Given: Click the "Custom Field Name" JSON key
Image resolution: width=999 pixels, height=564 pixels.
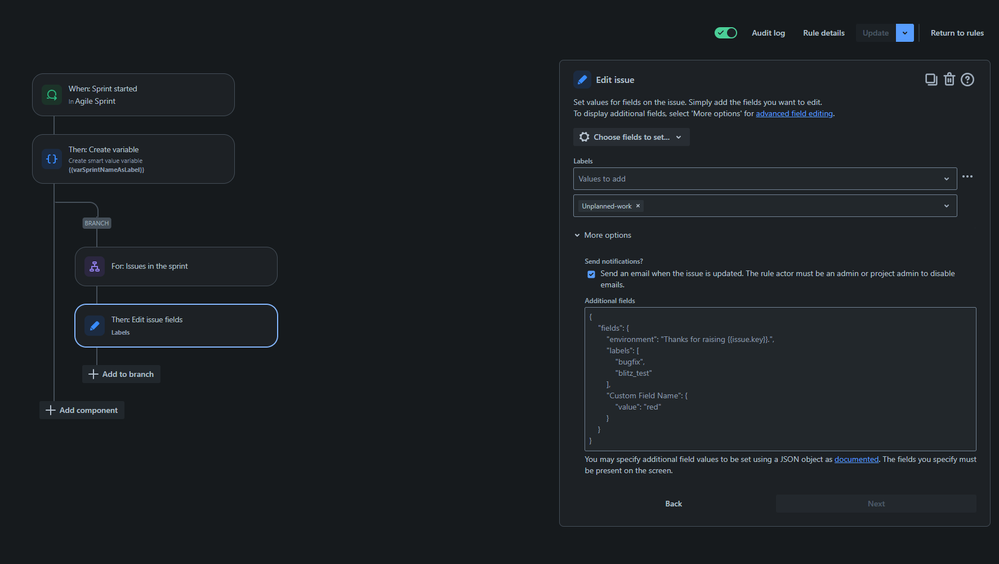Looking at the screenshot, I should pos(643,396).
